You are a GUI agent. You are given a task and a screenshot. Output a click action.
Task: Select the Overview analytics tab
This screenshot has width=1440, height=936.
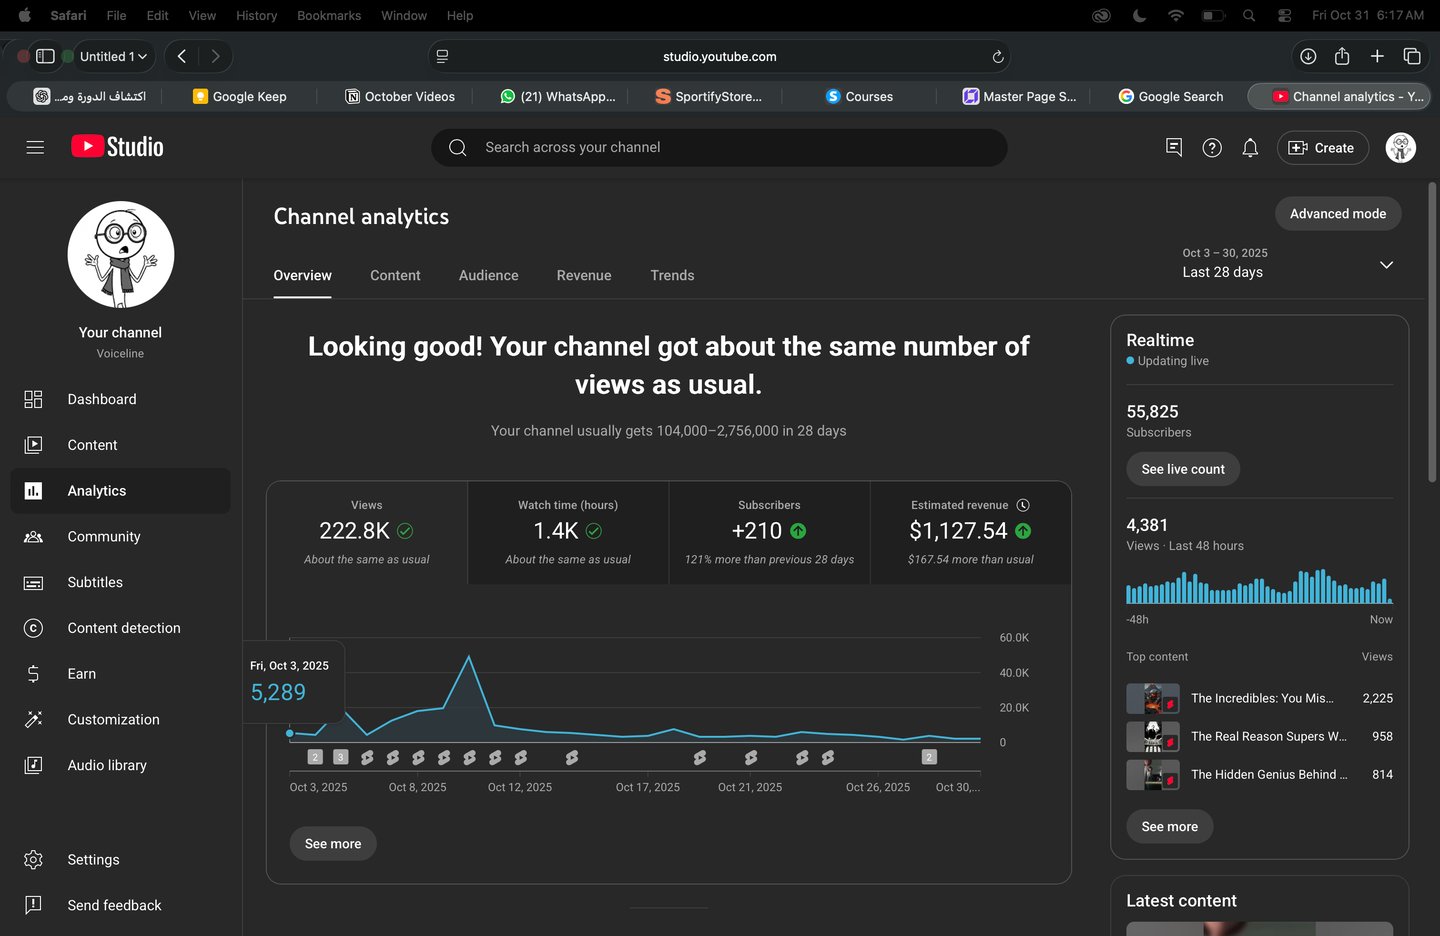coord(303,275)
